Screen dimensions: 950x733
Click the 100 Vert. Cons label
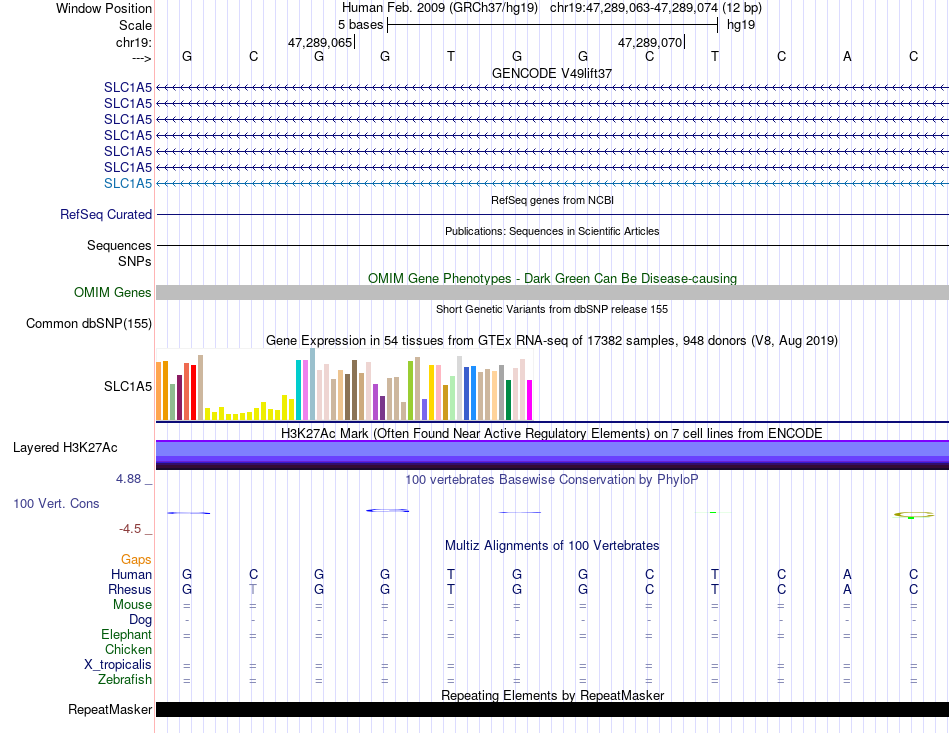pos(56,503)
